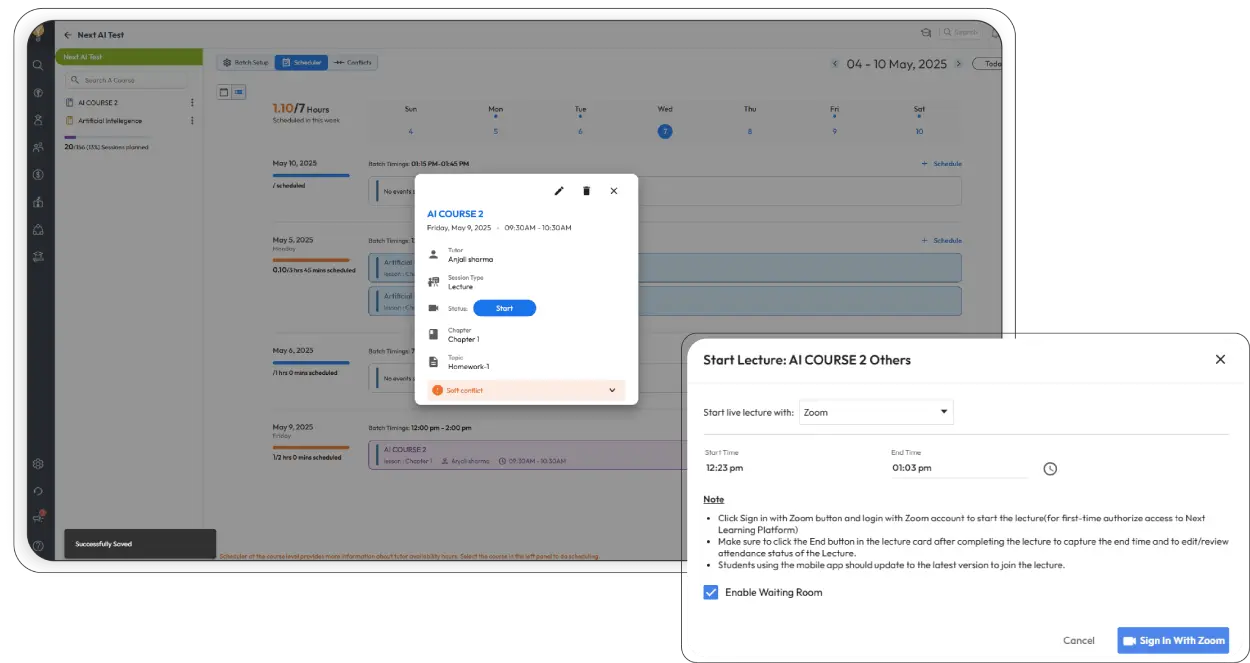
Task: Click the back arrow next to Next AI Test
Action: [67, 35]
